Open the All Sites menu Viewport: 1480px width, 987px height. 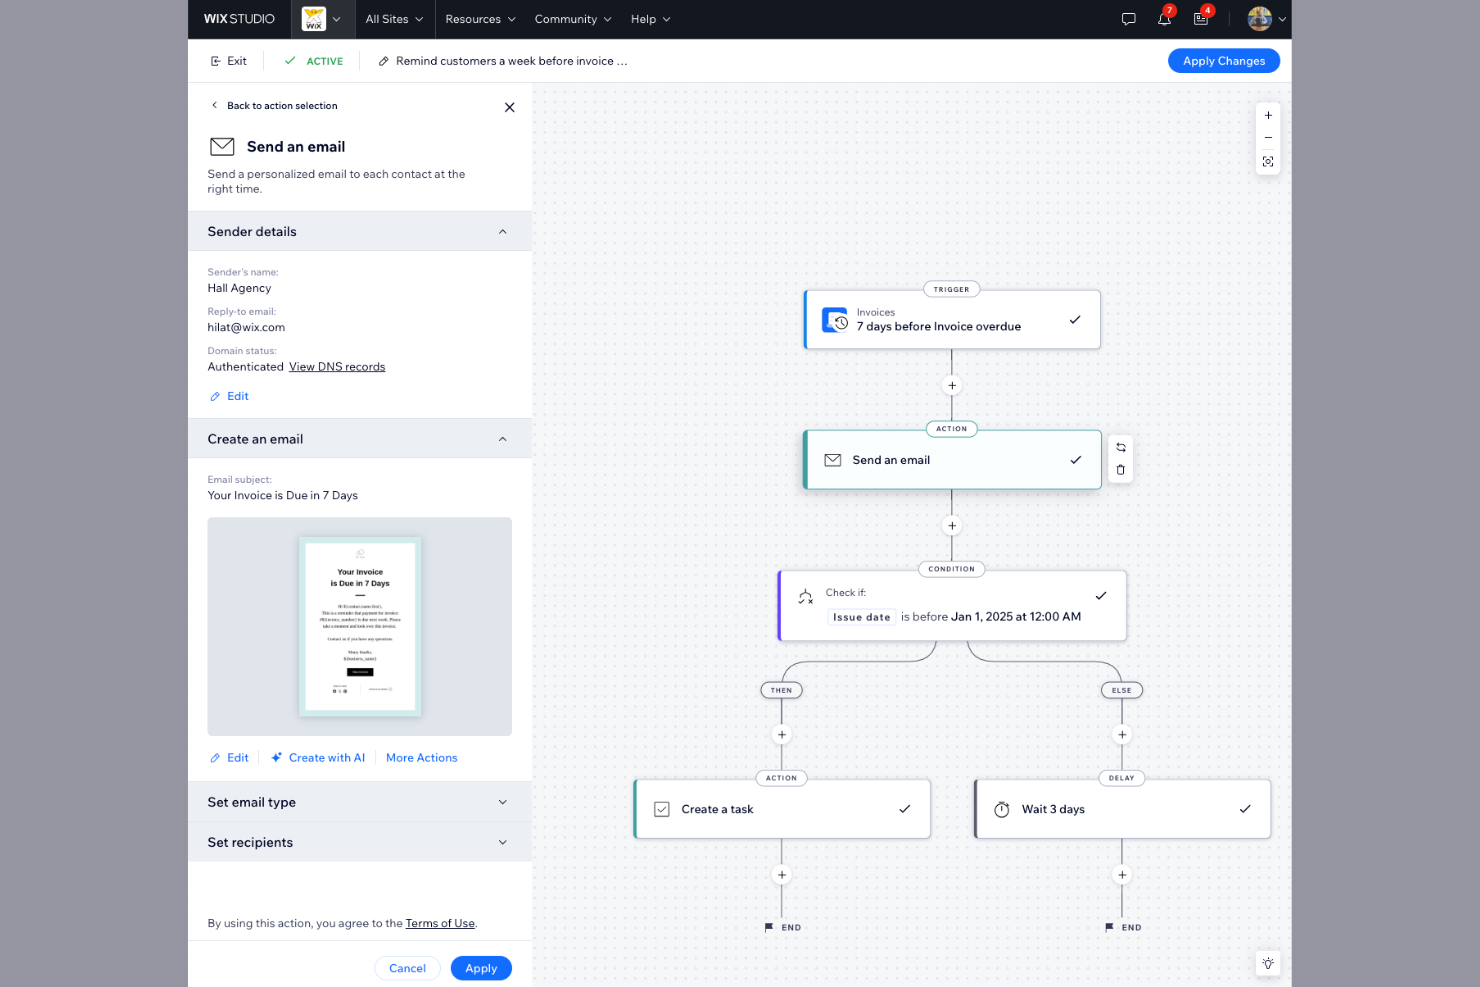394,19
